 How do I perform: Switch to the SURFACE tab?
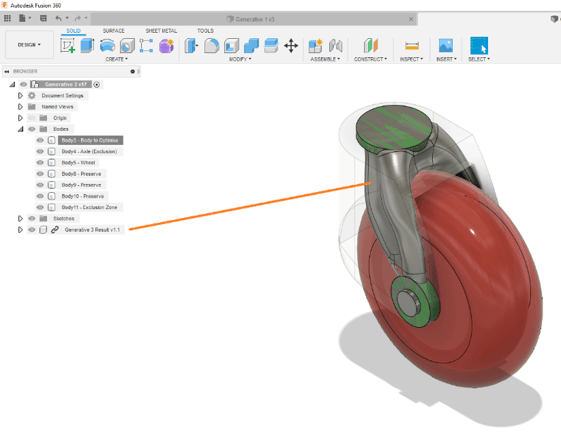click(x=114, y=31)
